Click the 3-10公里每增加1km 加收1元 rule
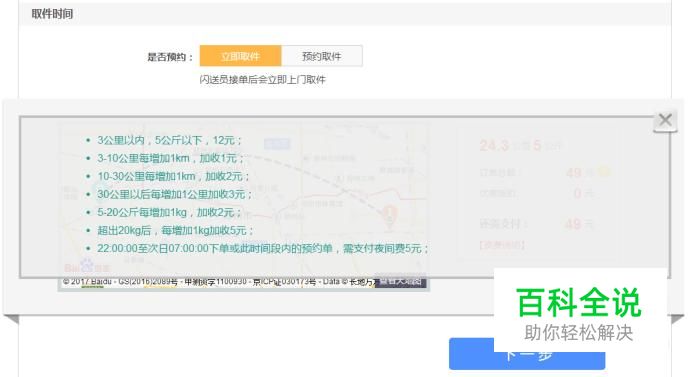This screenshot has width=692, height=377. click(x=170, y=158)
